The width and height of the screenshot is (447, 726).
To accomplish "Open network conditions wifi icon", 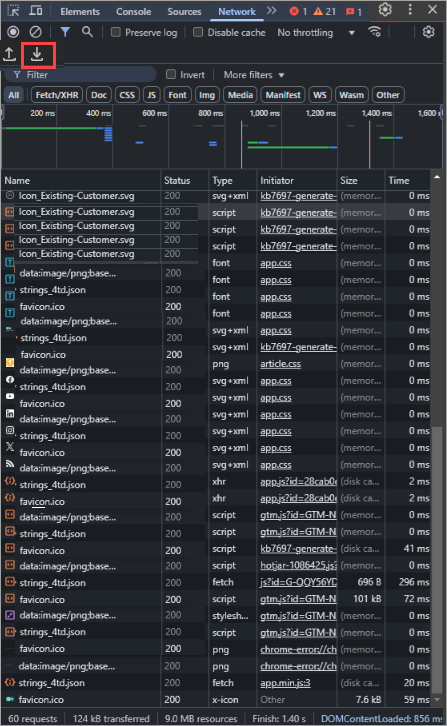I will (x=374, y=32).
